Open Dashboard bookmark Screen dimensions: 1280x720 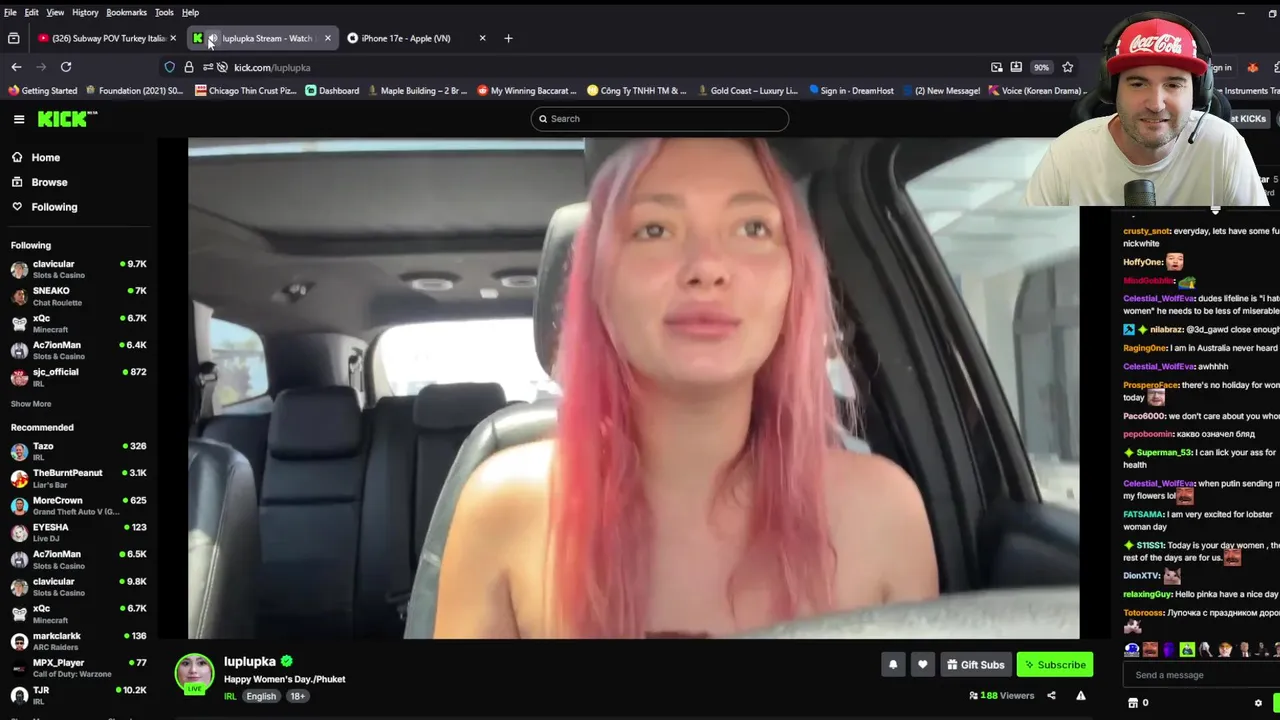(332, 91)
